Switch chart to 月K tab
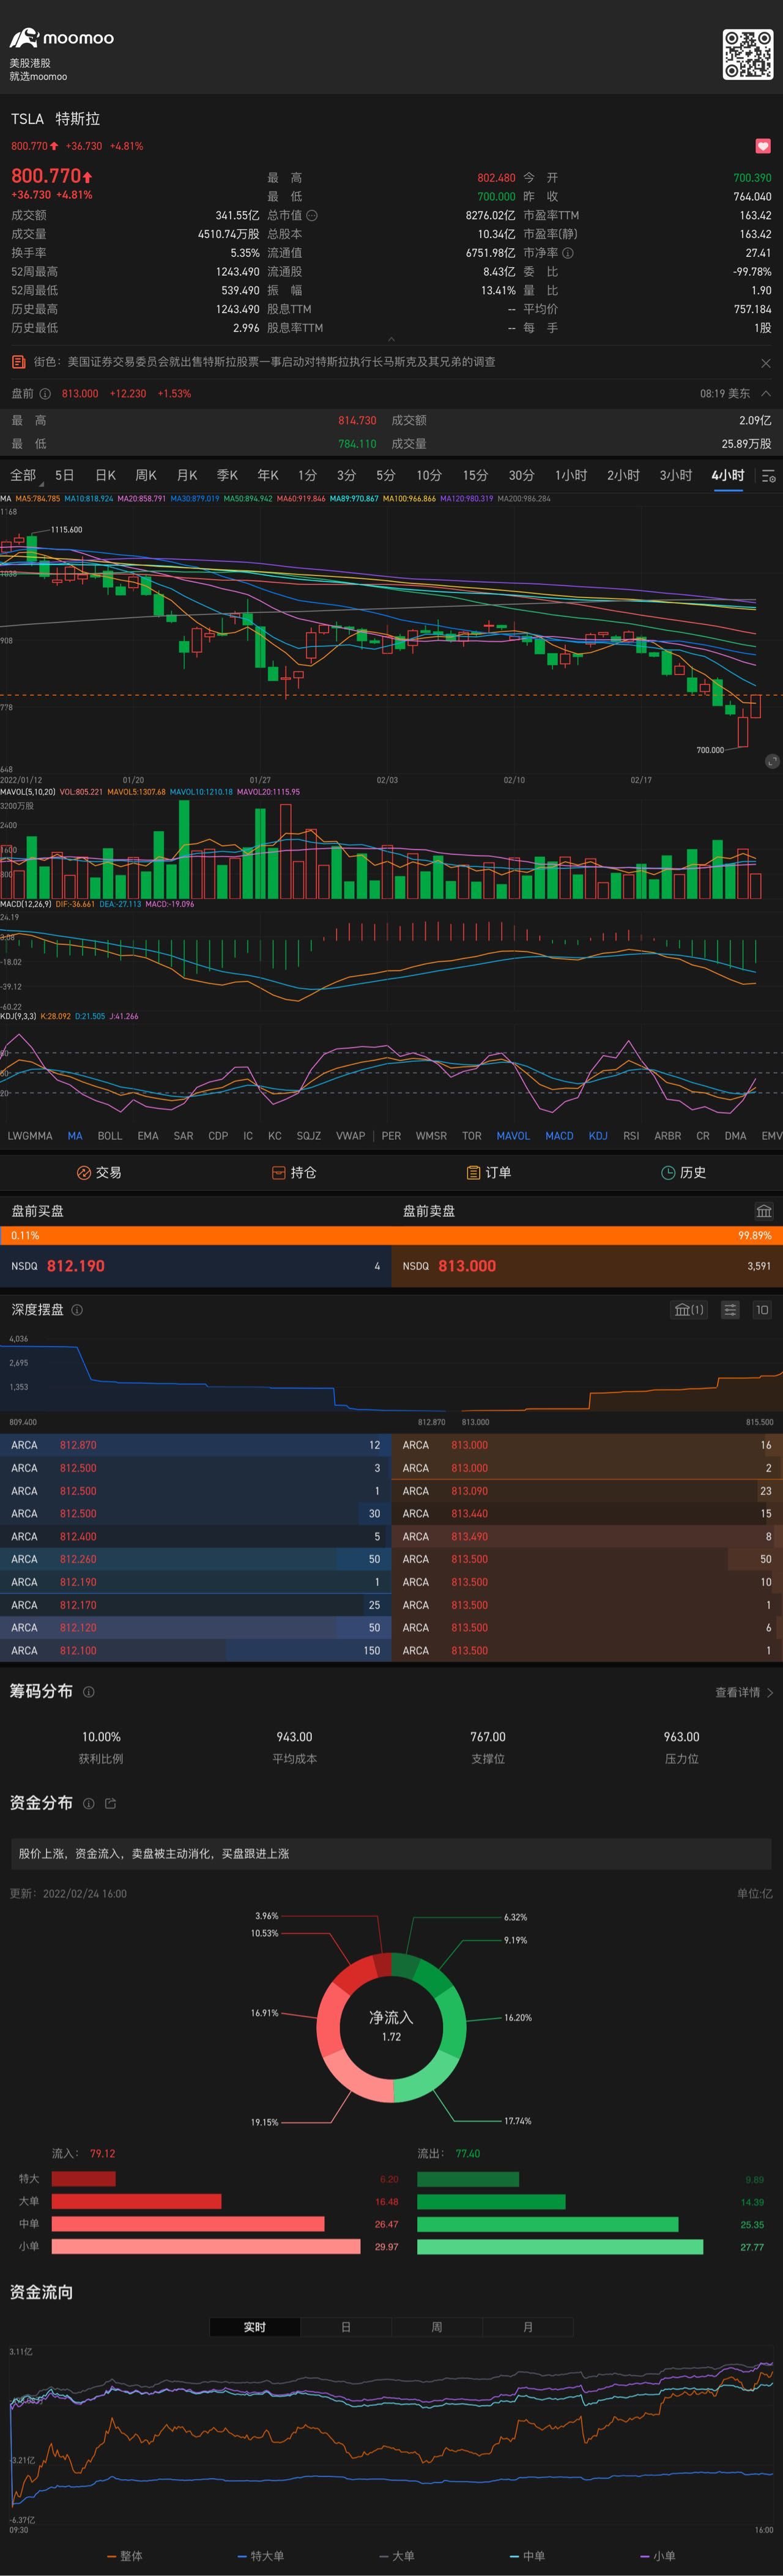The width and height of the screenshot is (783, 2576). click(187, 475)
